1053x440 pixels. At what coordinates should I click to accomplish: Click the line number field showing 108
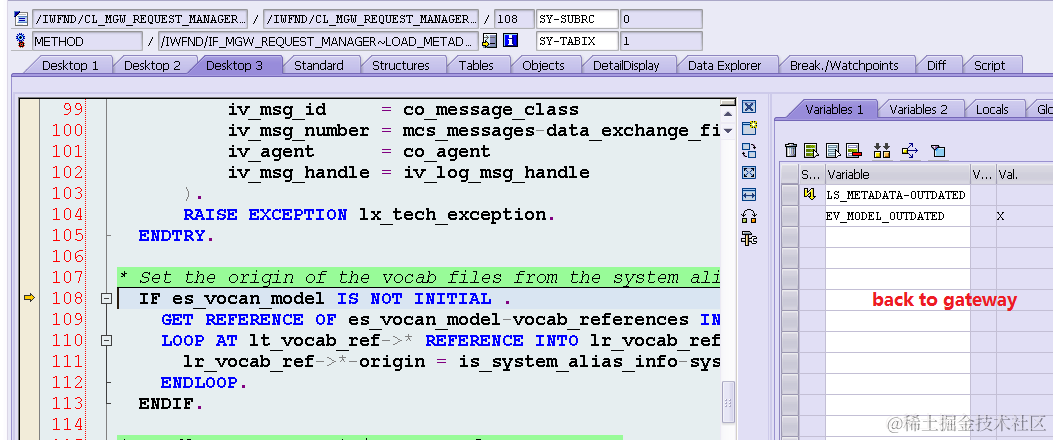[x=514, y=19]
